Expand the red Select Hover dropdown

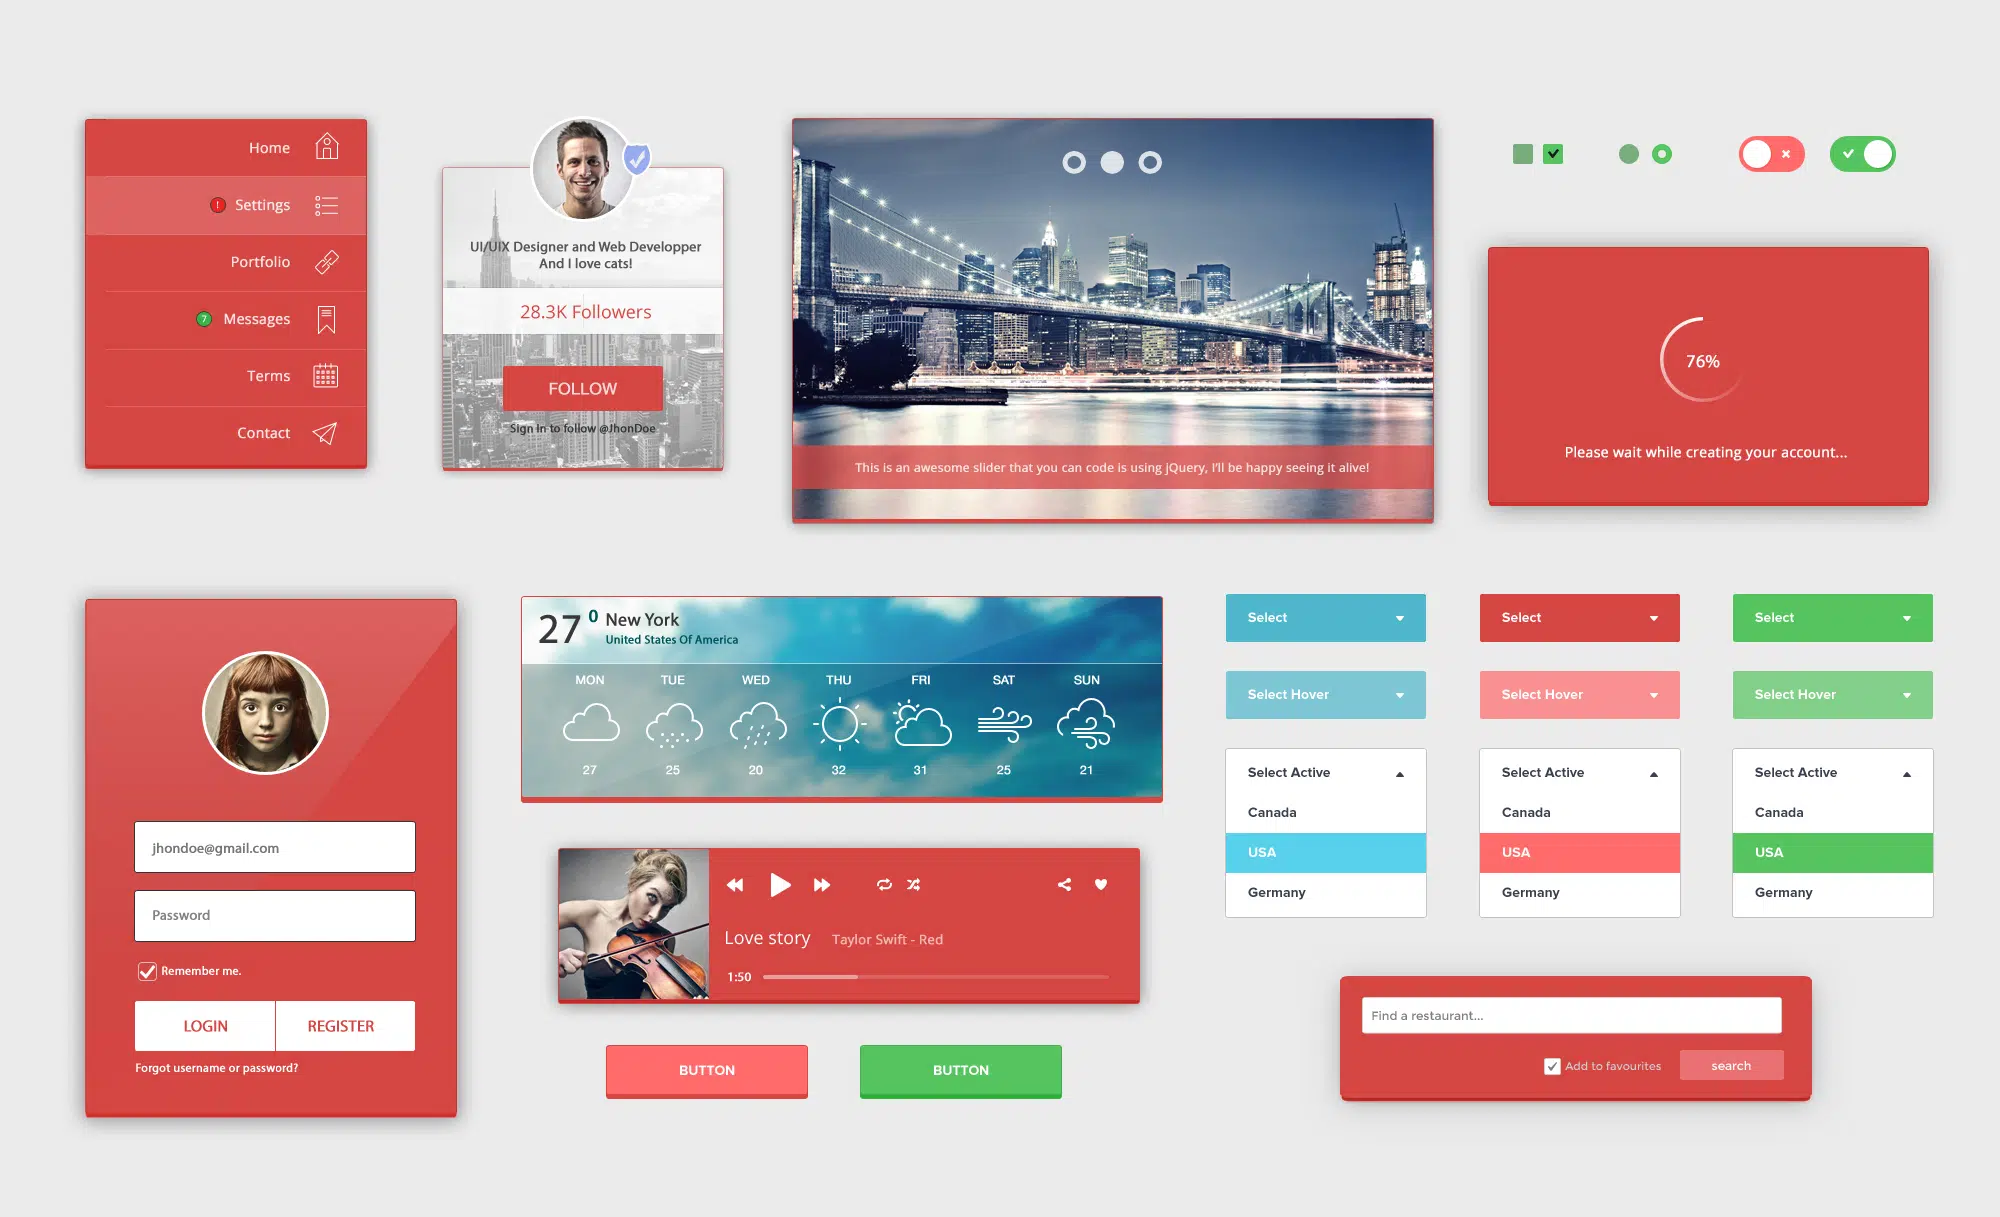point(1650,694)
